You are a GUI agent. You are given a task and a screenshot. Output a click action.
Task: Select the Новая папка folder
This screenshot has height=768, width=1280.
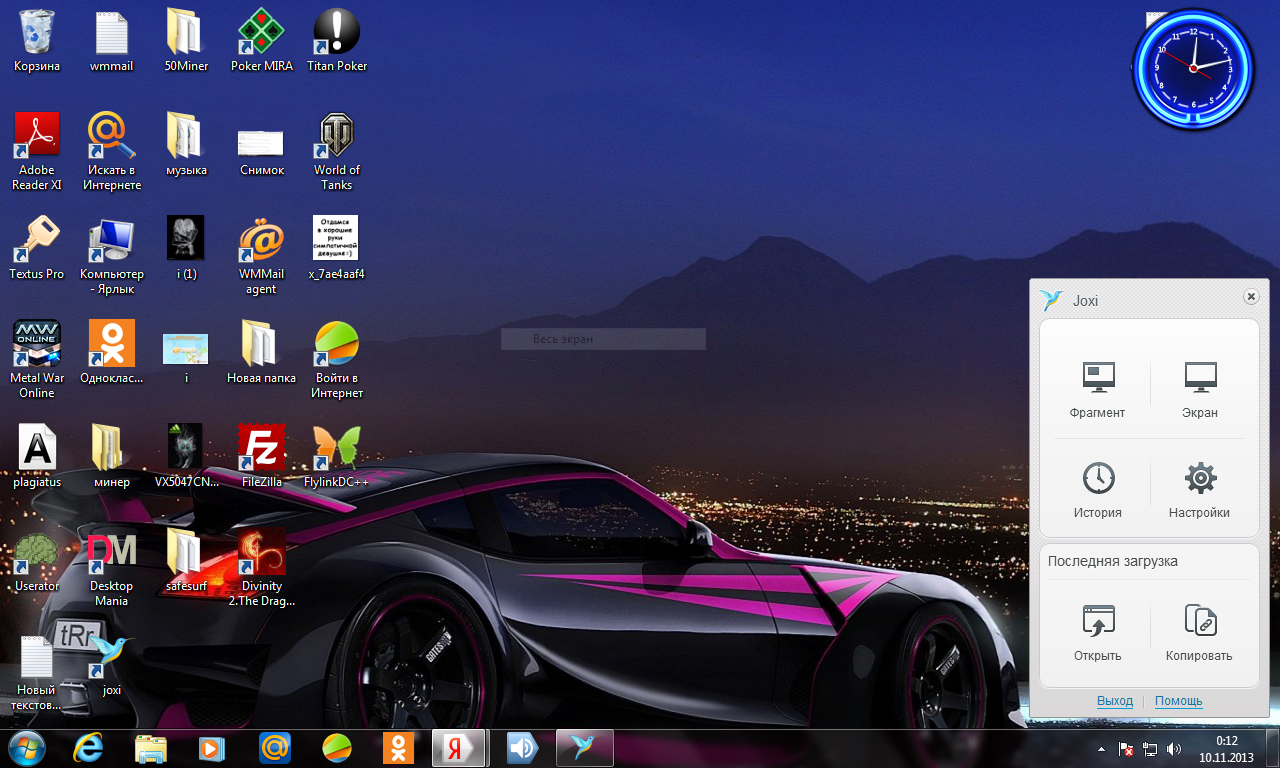pyautogui.click(x=262, y=353)
